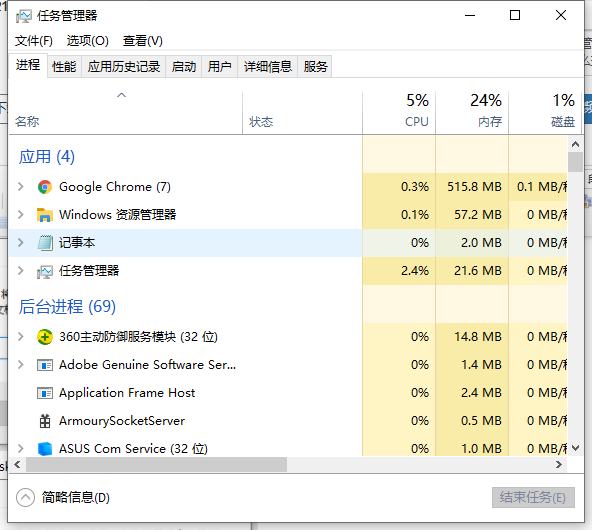Expand the Windows 资源管理器 process tree

click(x=21, y=214)
